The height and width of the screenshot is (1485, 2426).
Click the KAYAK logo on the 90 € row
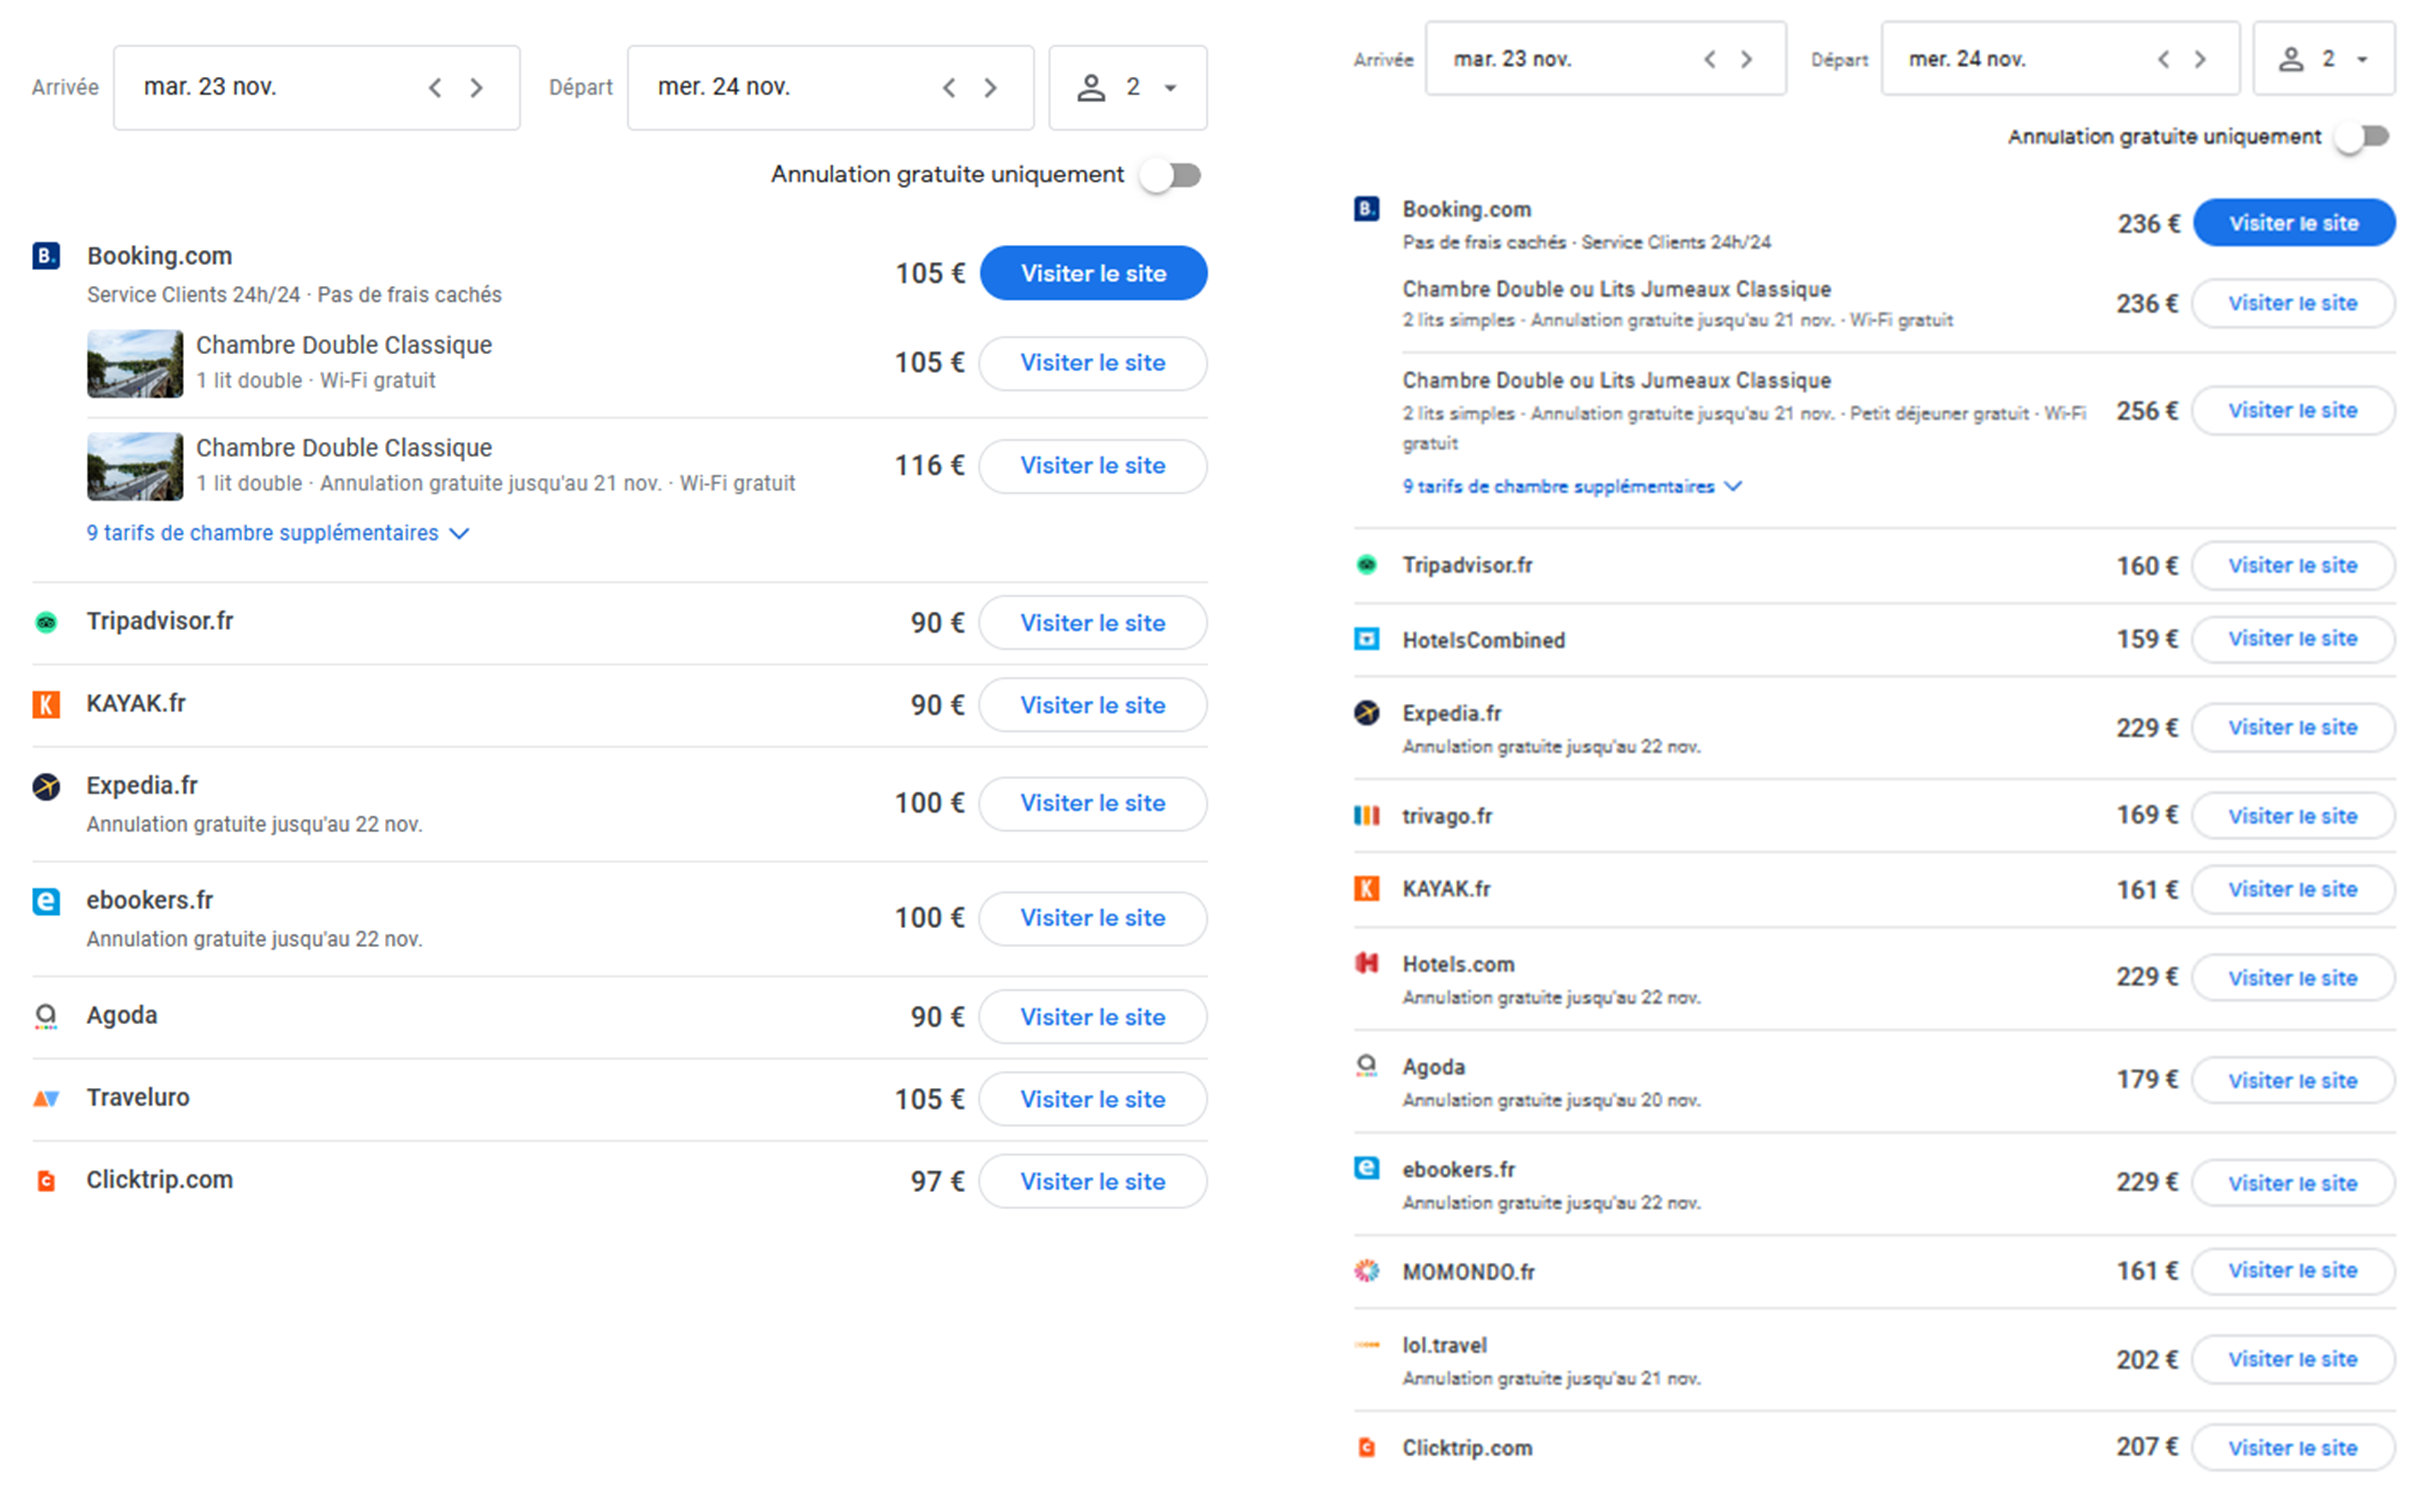[x=46, y=705]
